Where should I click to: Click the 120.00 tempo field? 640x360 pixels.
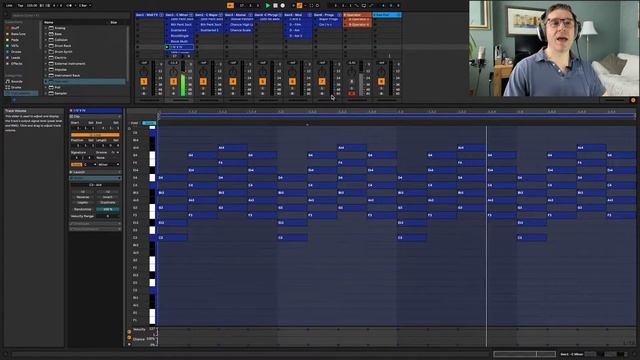[x=32, y=6]
